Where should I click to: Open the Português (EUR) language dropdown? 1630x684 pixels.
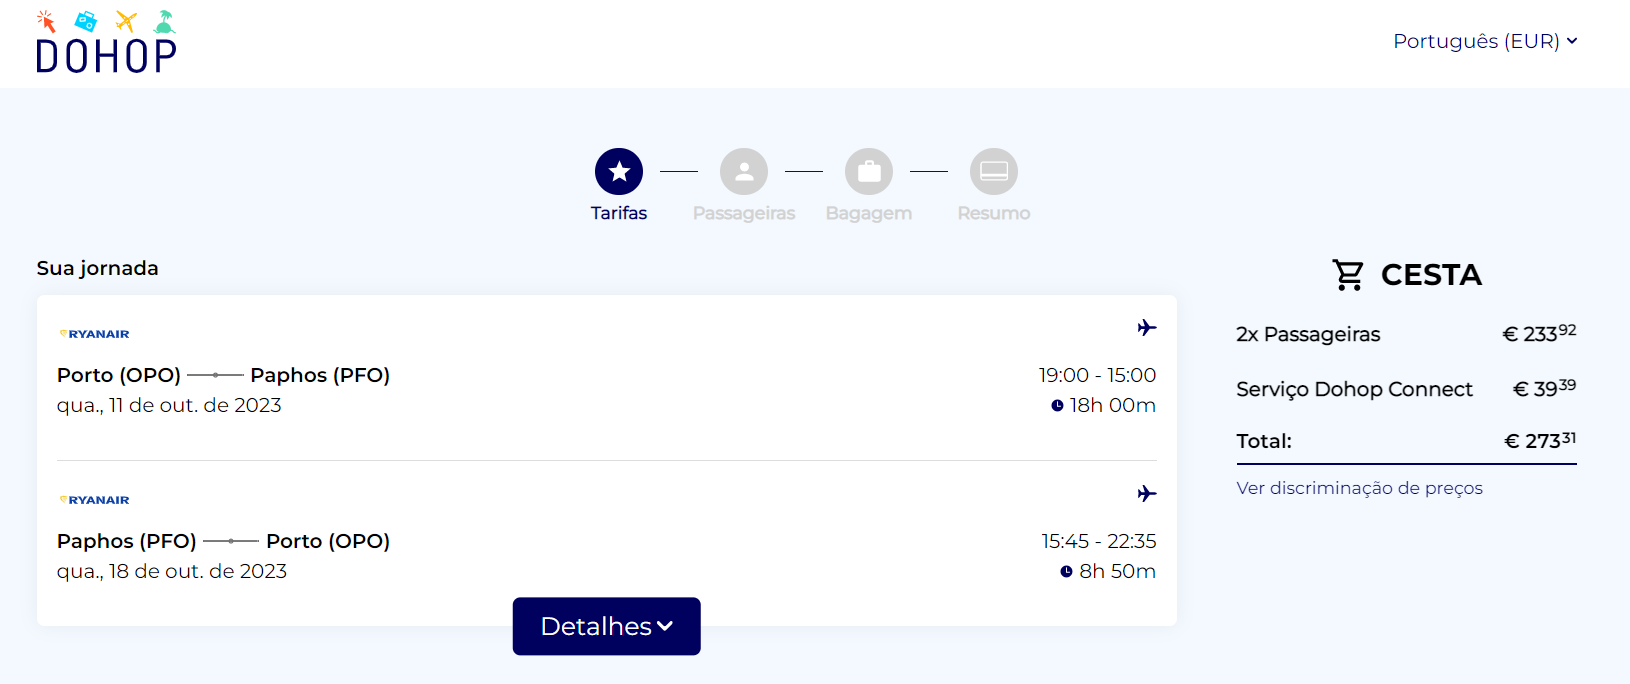[x=1485, y=41]
